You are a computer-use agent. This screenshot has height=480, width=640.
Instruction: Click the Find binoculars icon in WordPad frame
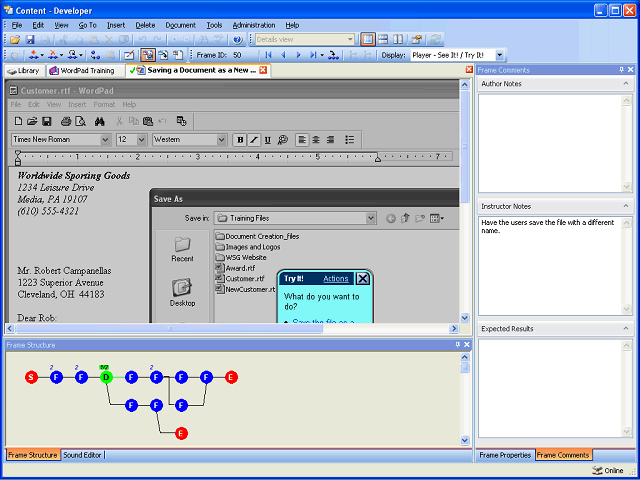tap(99, 121)
